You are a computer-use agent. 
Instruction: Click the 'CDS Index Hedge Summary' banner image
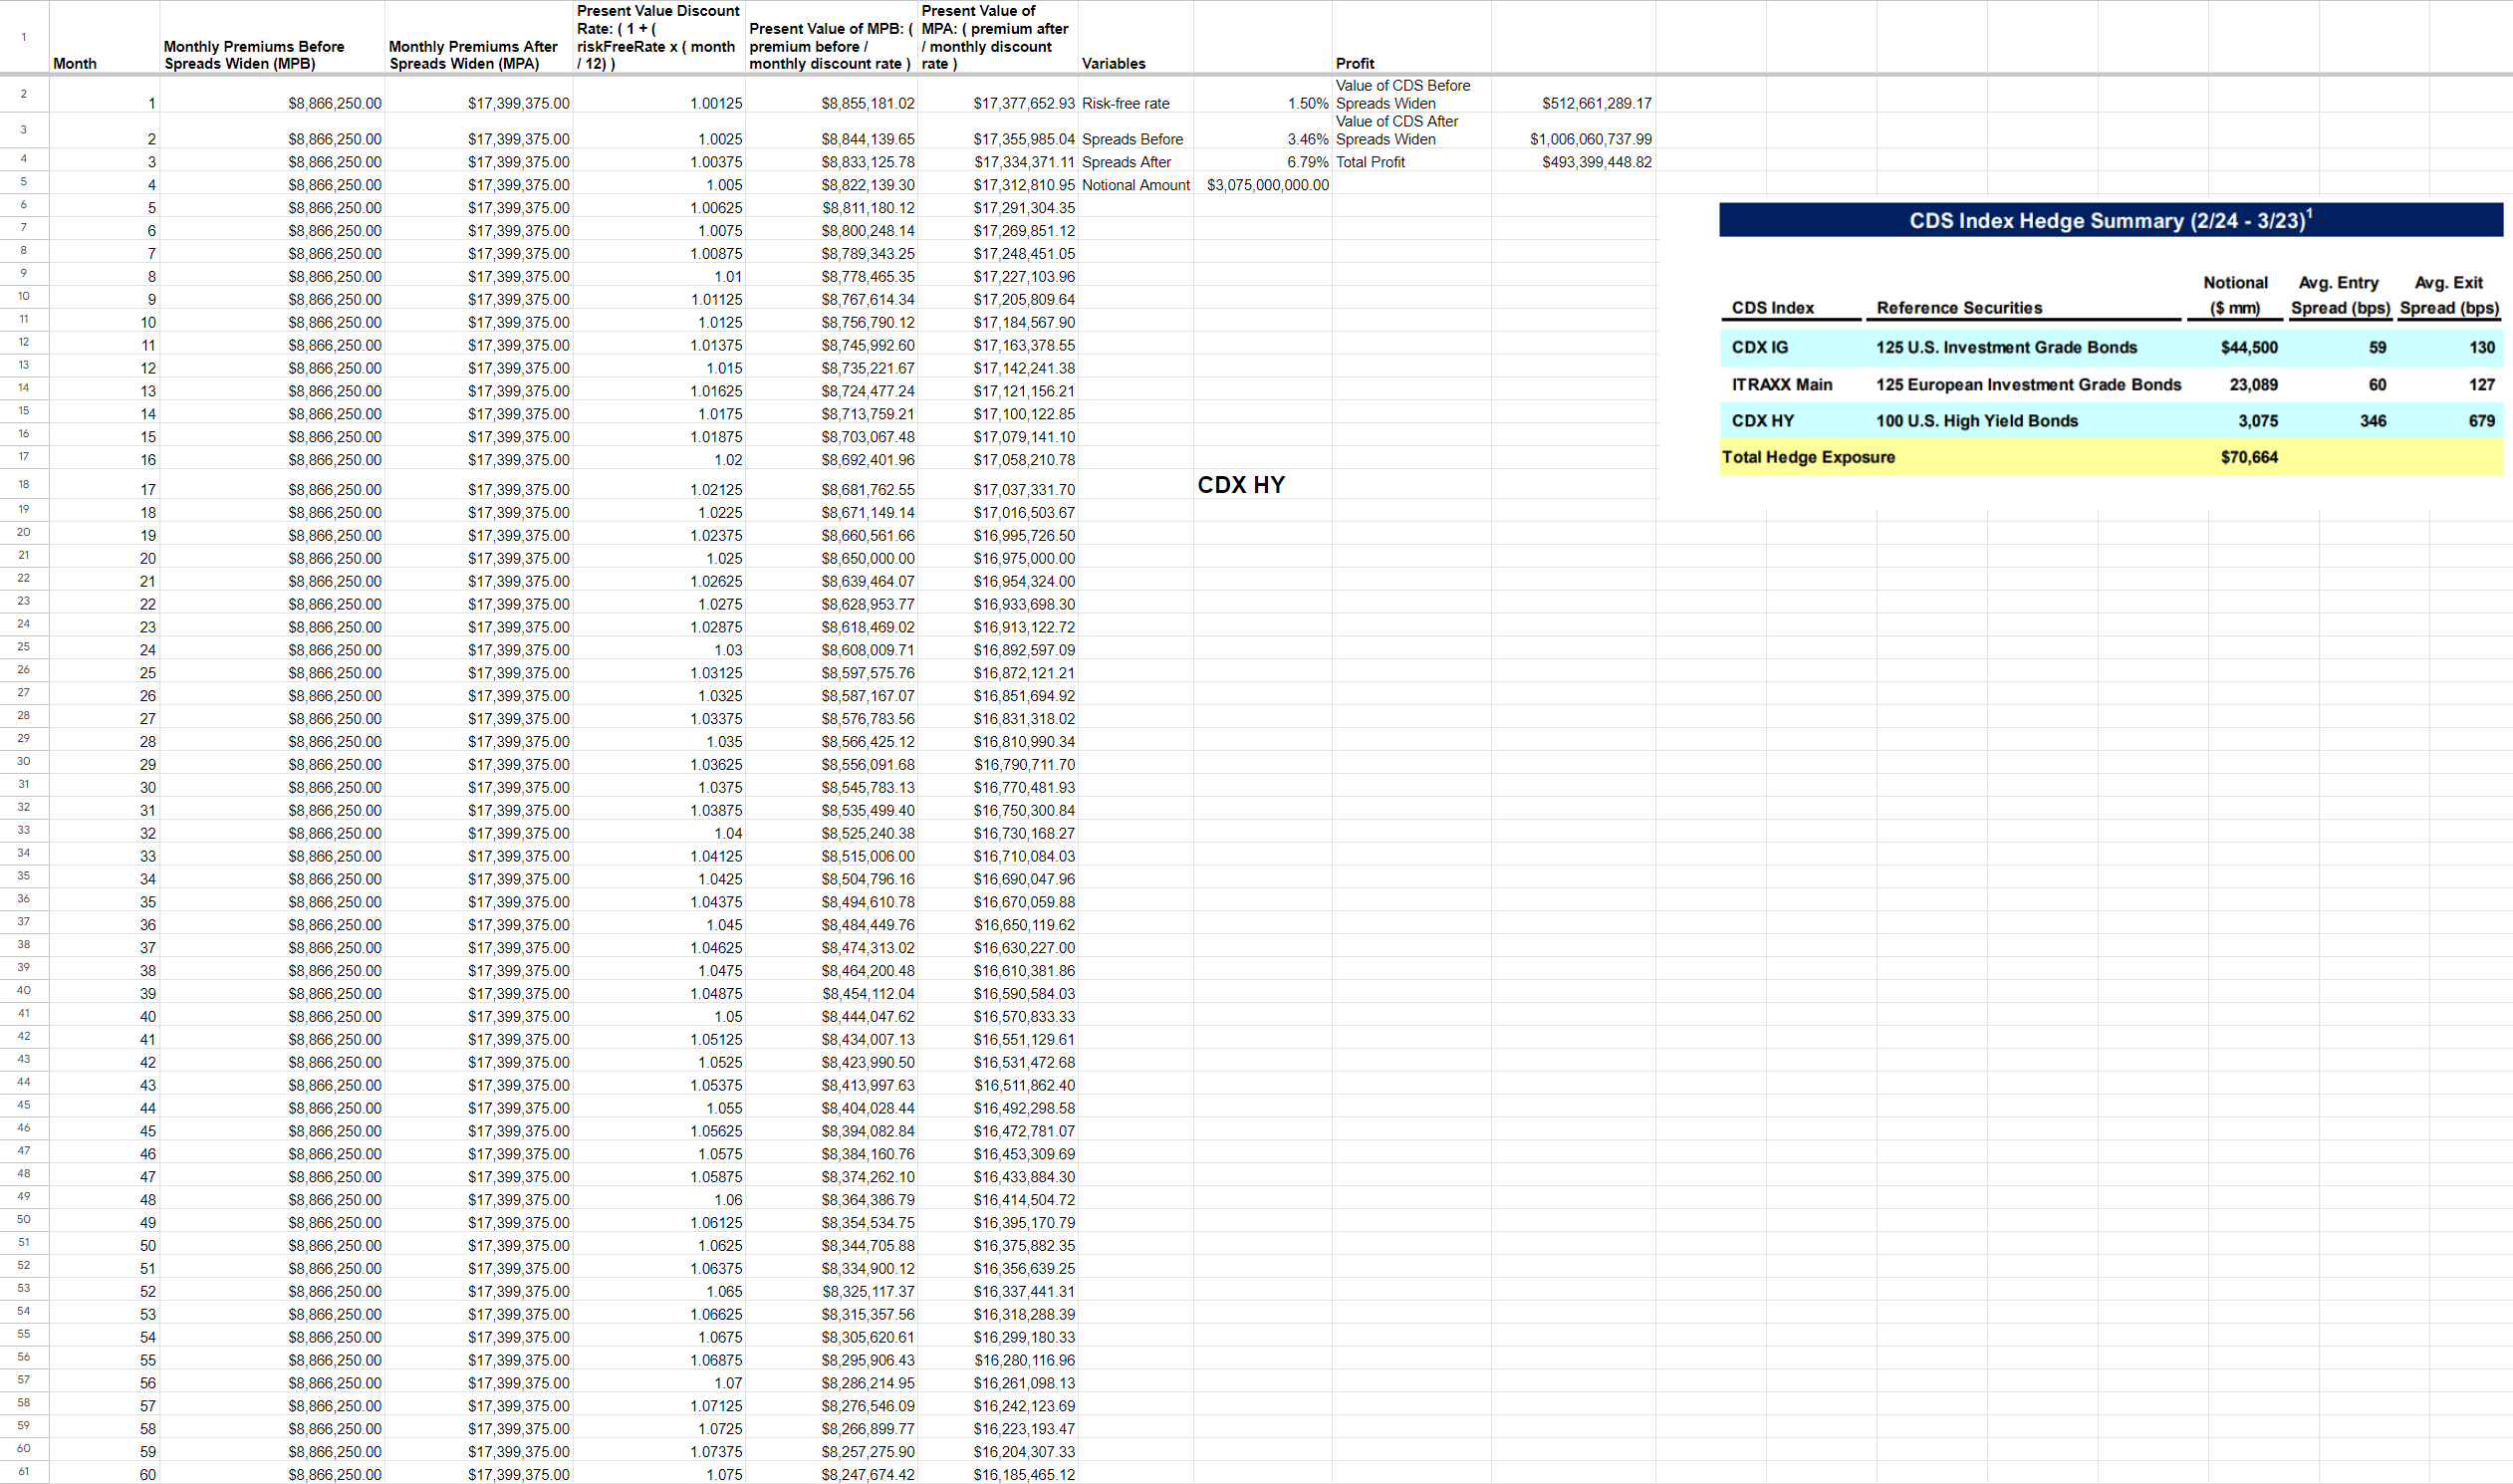point(2111,220)
